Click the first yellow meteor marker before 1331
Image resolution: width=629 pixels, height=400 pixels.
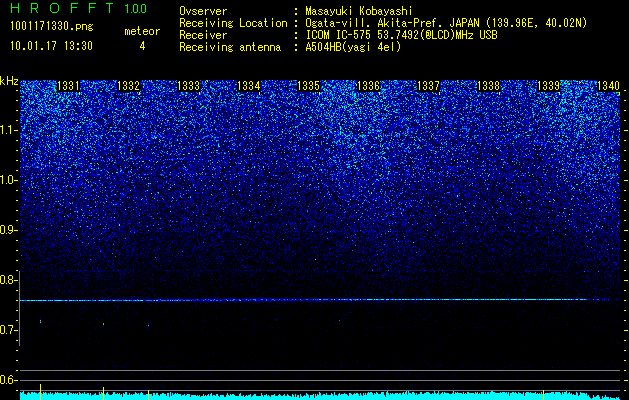tap(41, 391)
